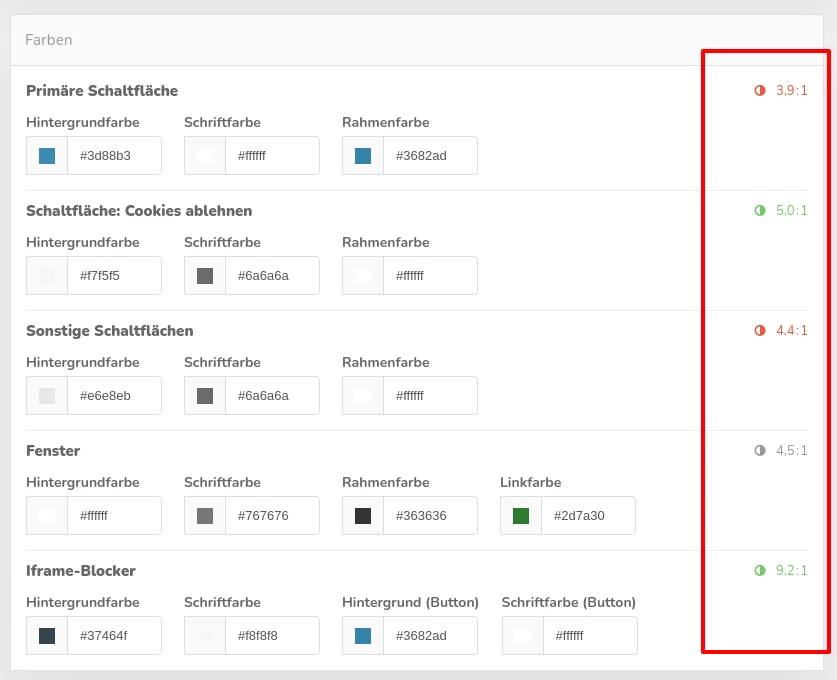Click the #3d88b3 hex input field
The width and height of the screenshot is (837, 680).
pos(114,156)
